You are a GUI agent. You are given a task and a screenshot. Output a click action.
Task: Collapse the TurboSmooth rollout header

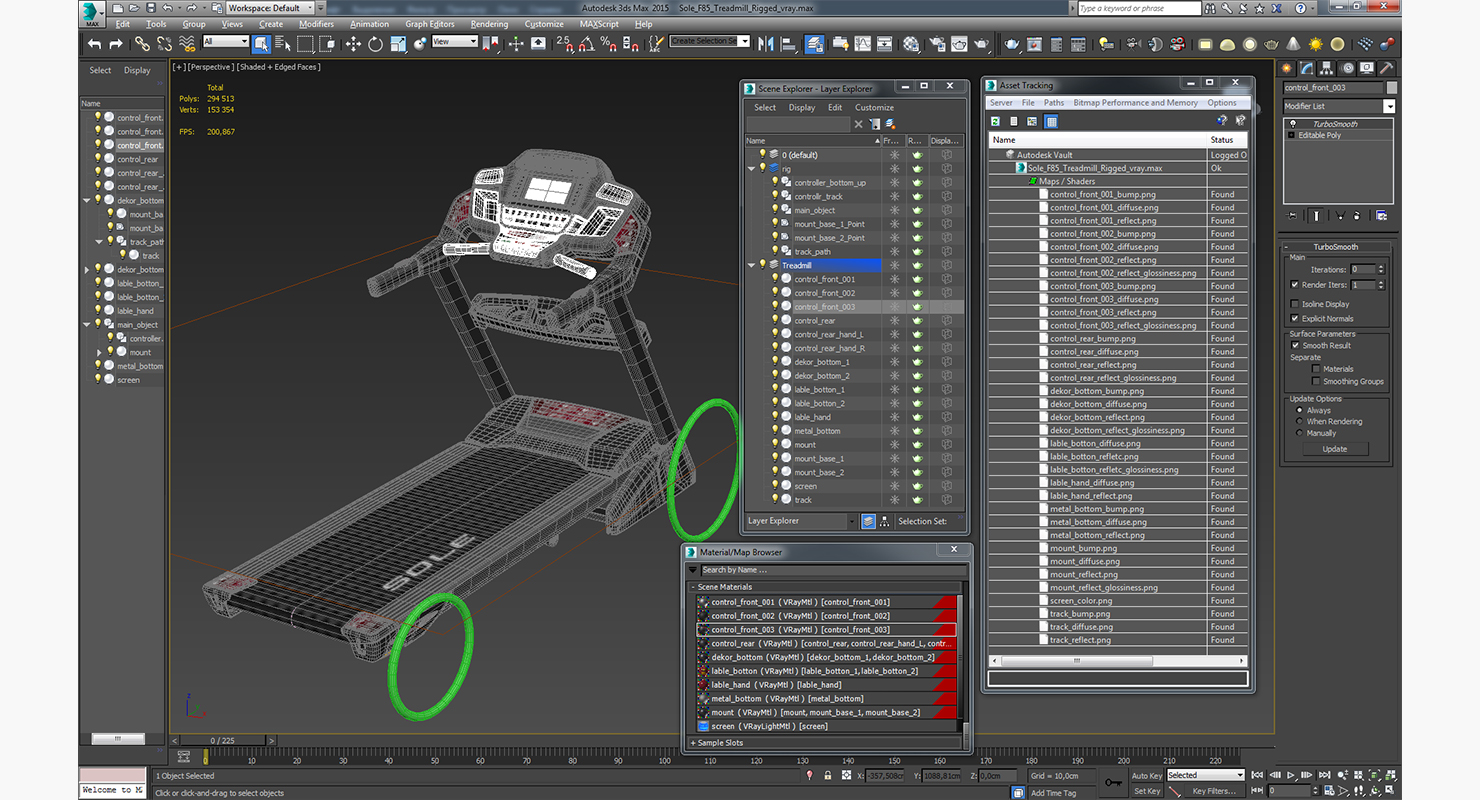1335,246
